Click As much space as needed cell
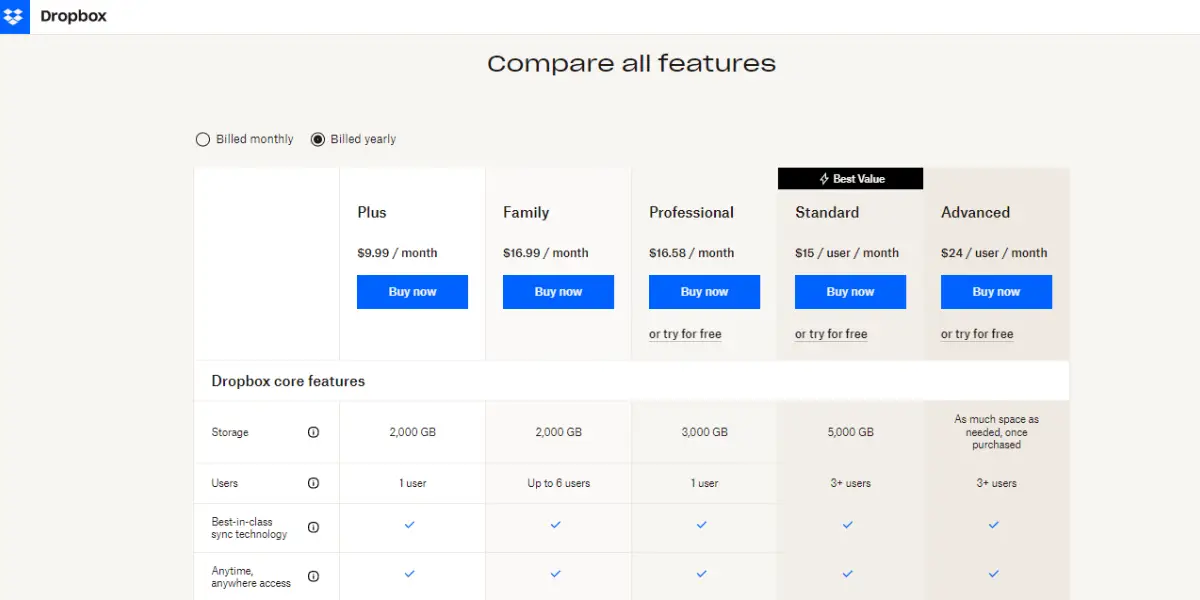The image size is (1200, 600). coord(996,432)
